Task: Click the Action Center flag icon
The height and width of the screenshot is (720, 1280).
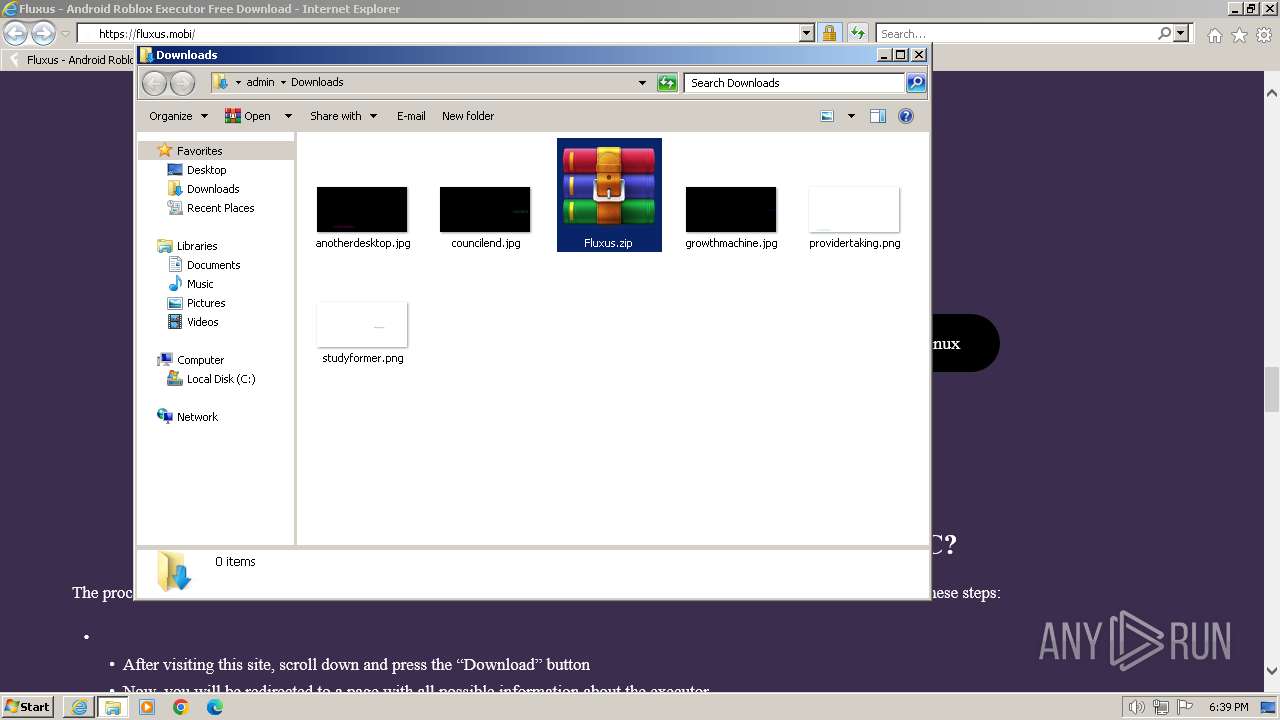Action: [x=1185, y=707]
